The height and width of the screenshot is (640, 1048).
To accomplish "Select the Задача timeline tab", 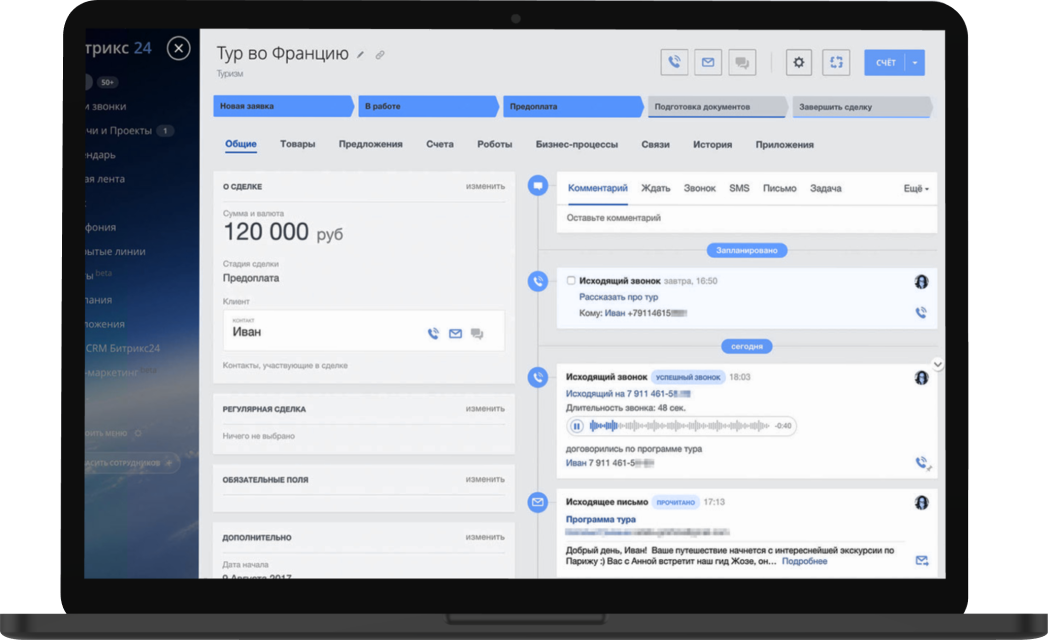I will point(825,188).
